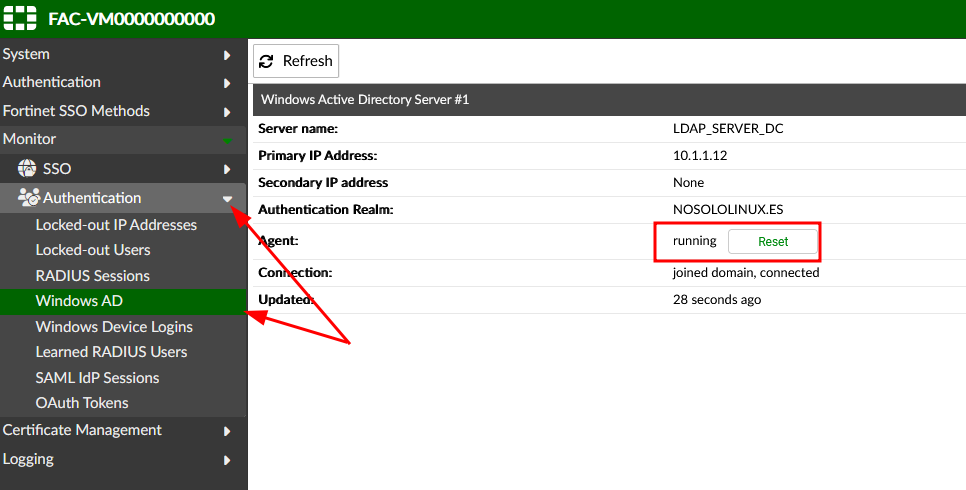Open Locked-out Users page

click(x=93, y=250)
